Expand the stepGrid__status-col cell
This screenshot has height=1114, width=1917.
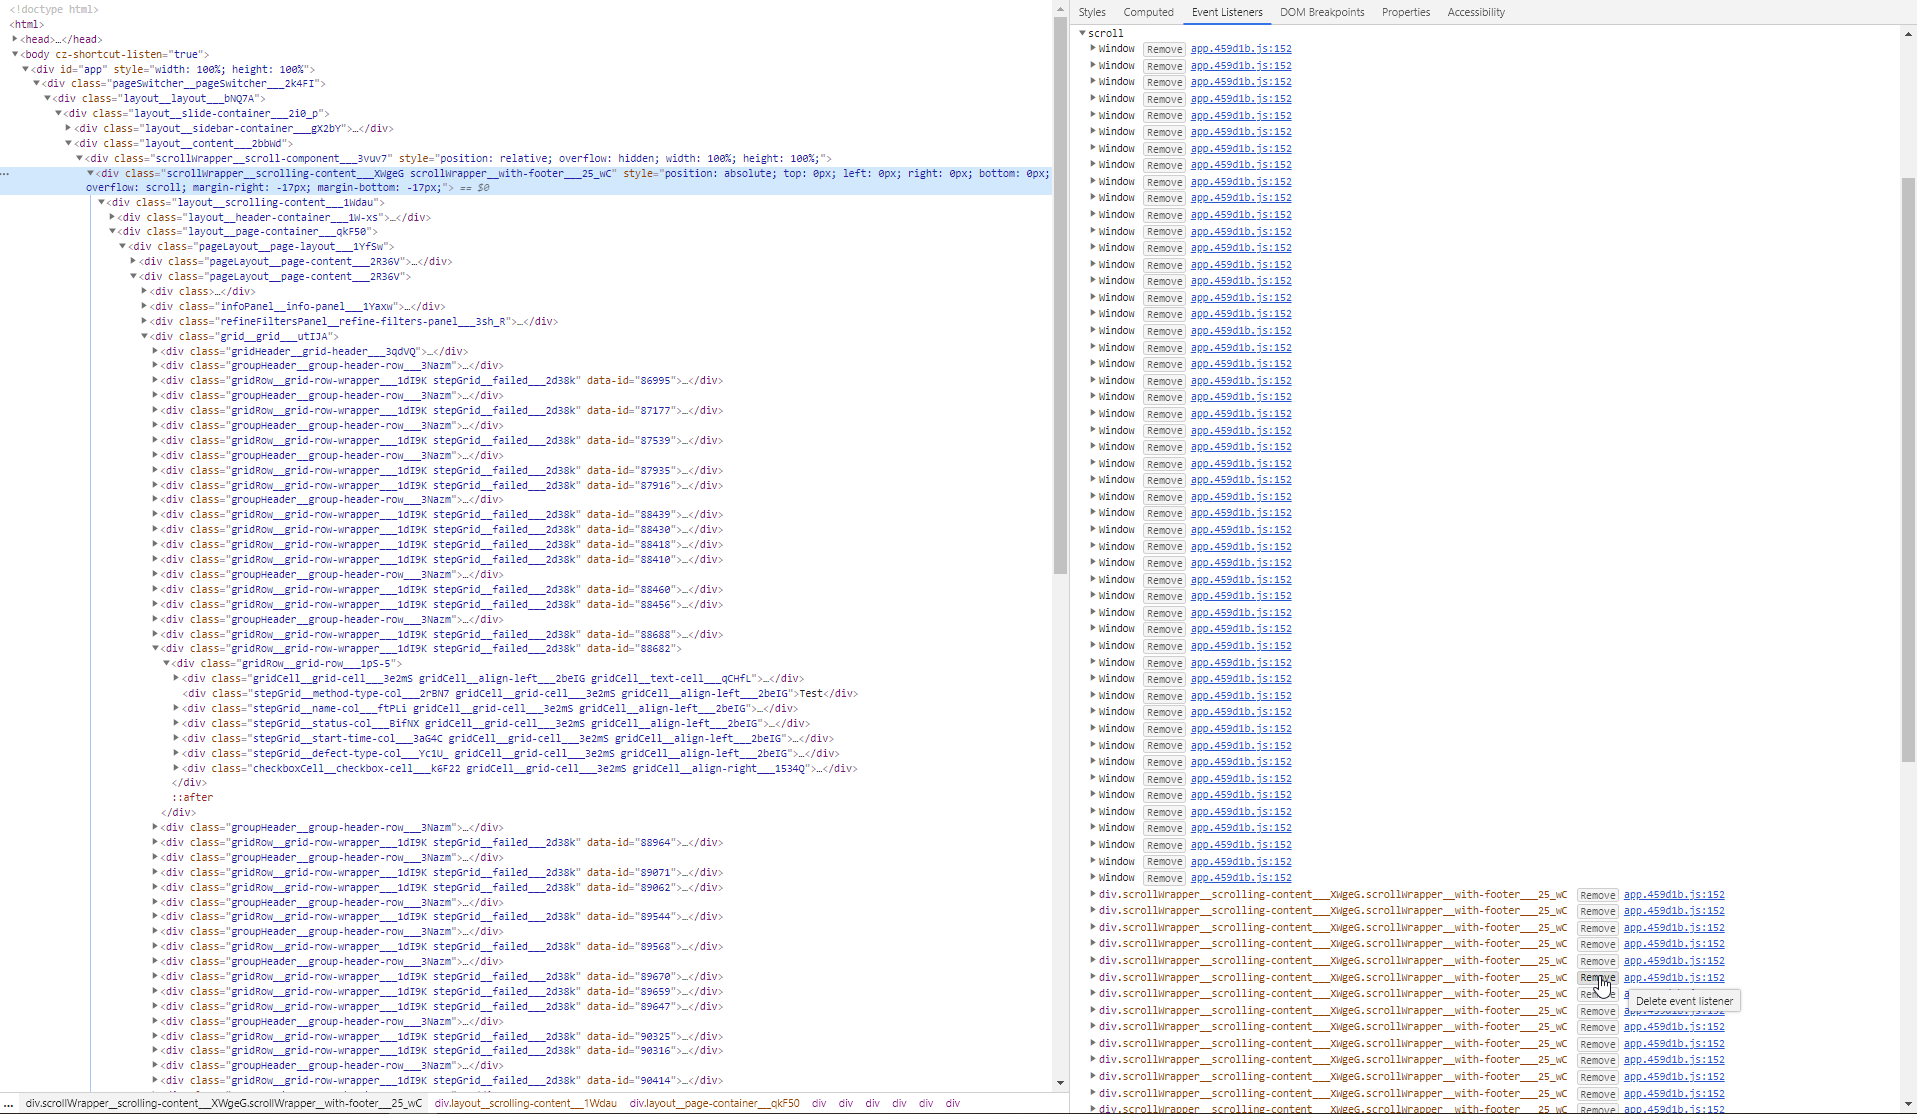pos(177,723)
